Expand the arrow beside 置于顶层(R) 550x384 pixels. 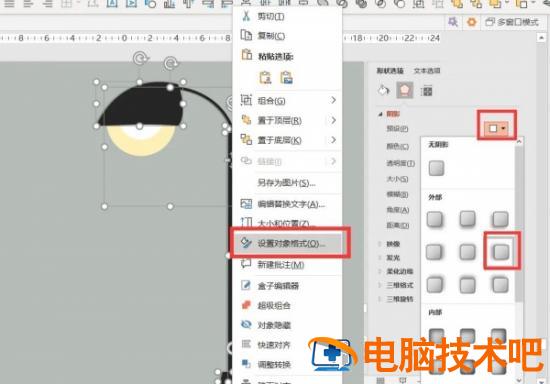pos(333,120)
